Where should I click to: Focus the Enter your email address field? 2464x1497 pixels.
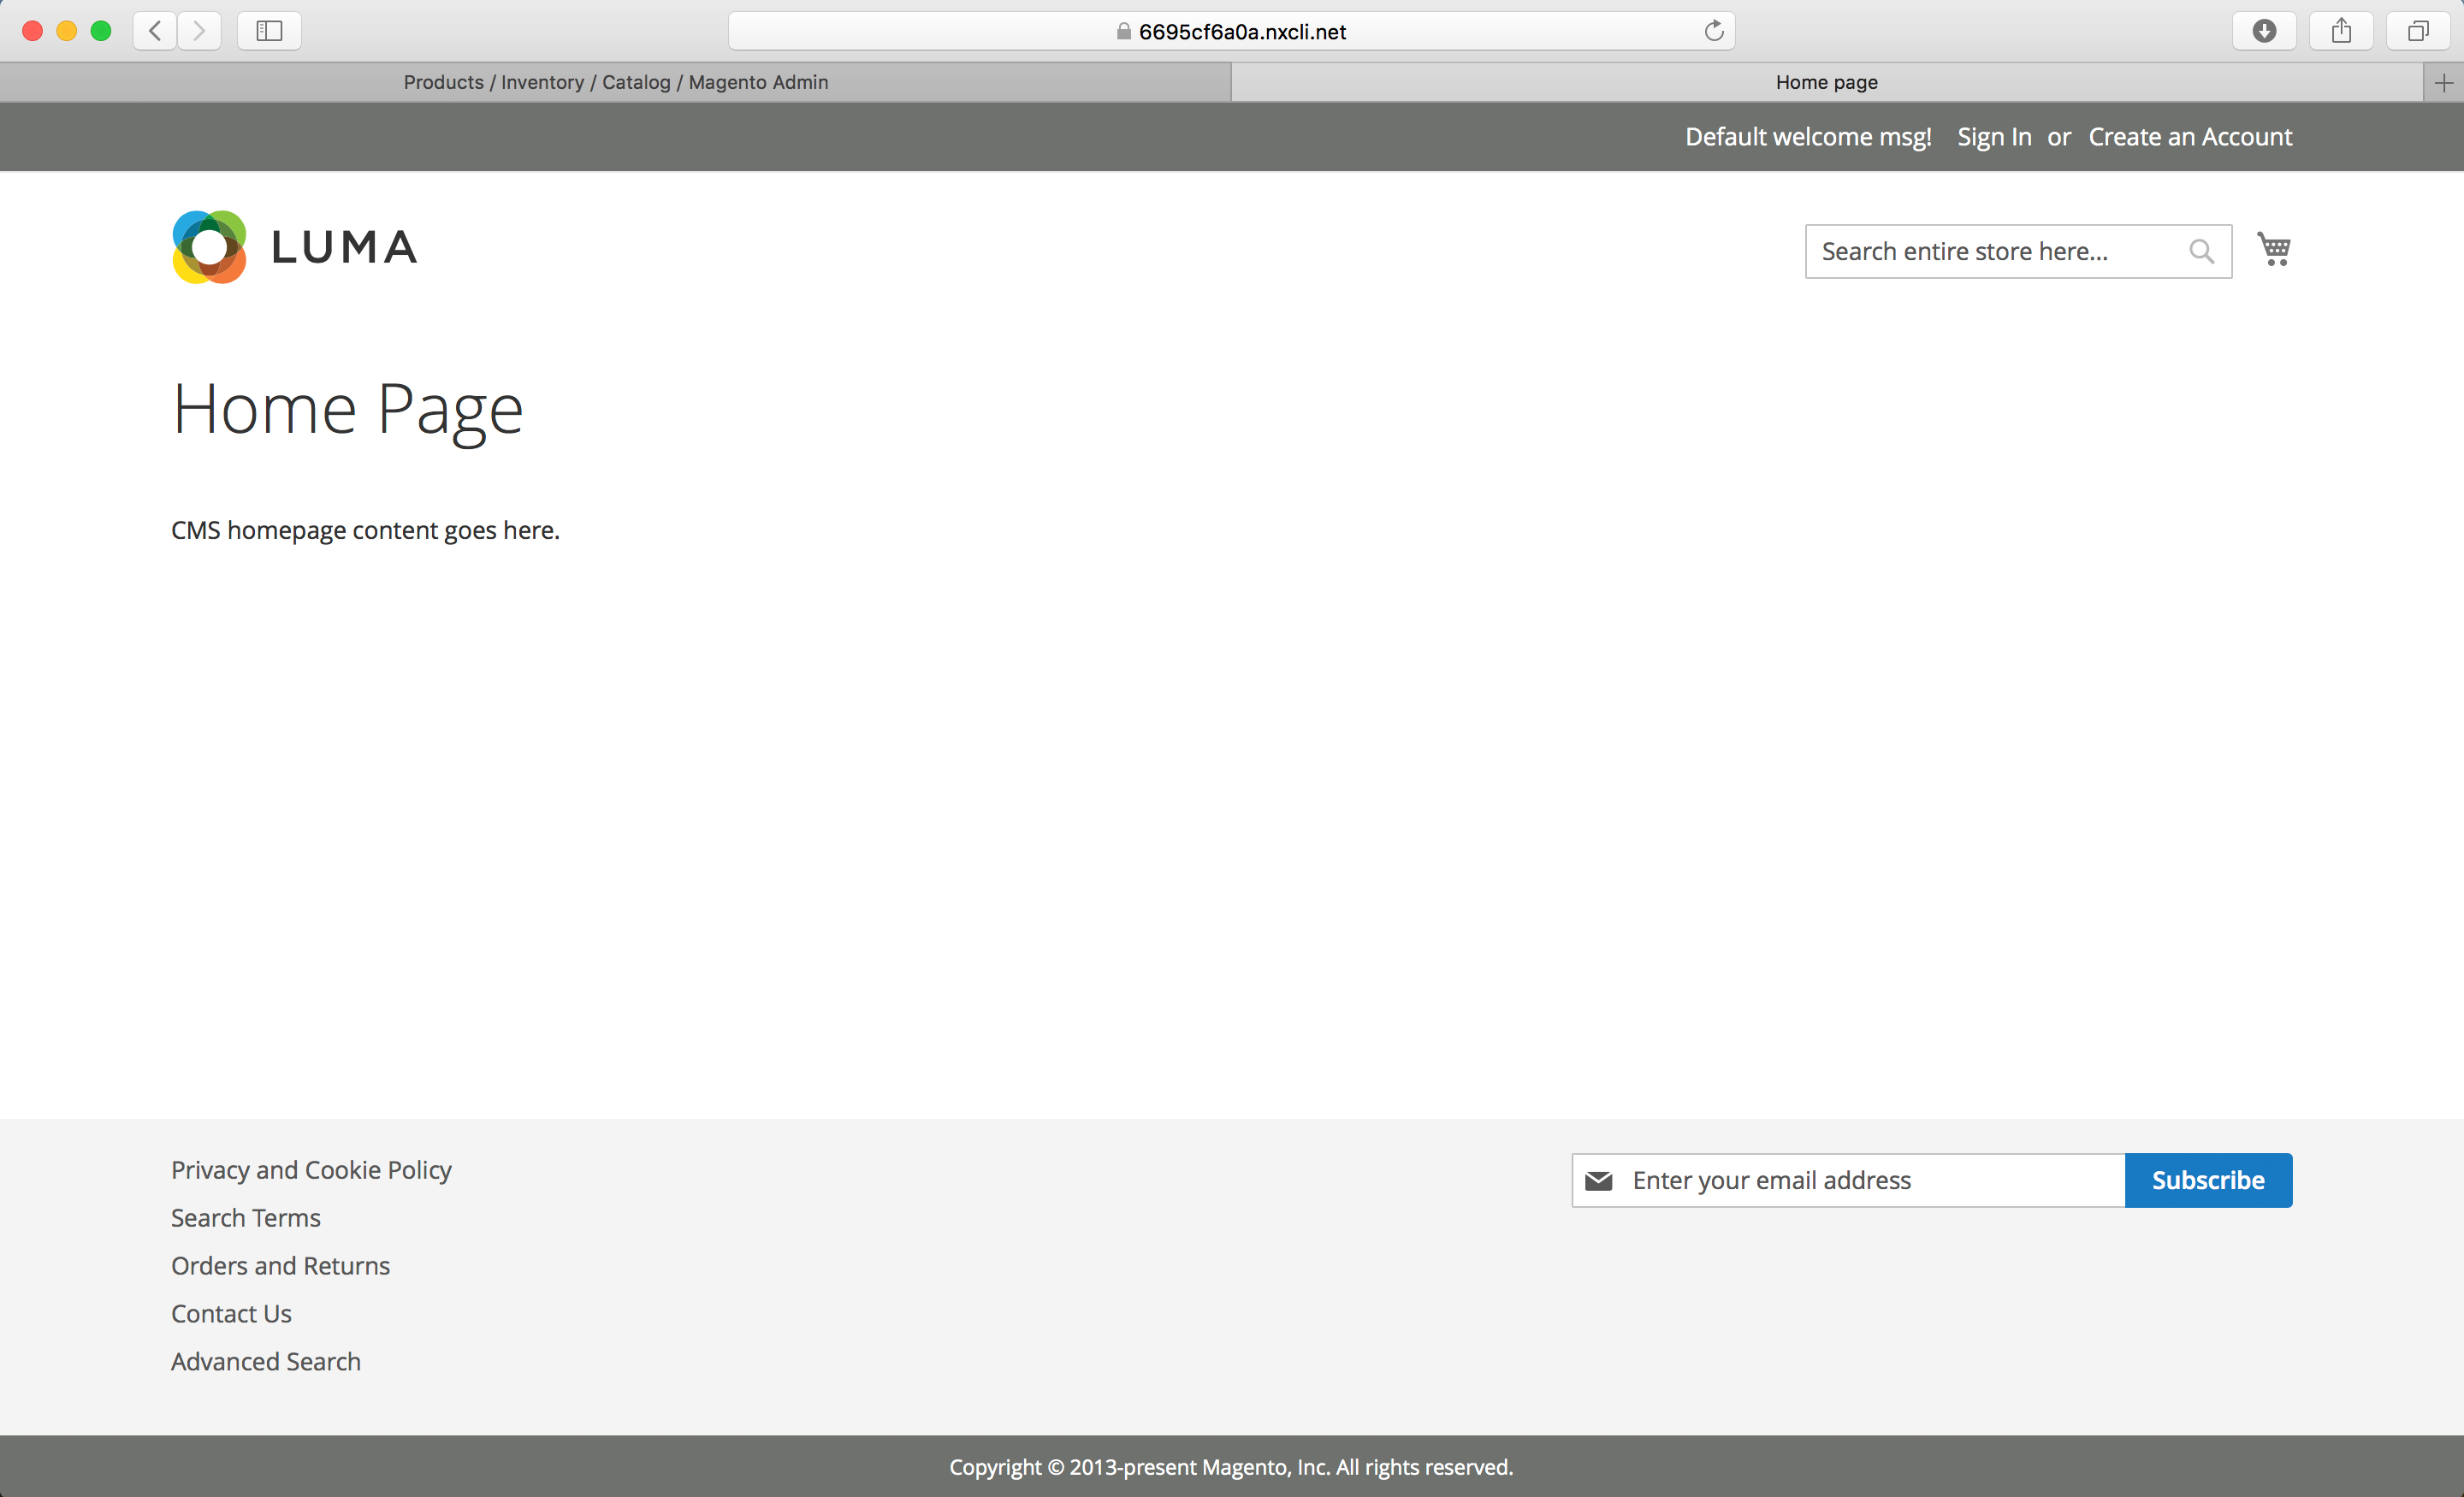click(x=1848, y=1181)
